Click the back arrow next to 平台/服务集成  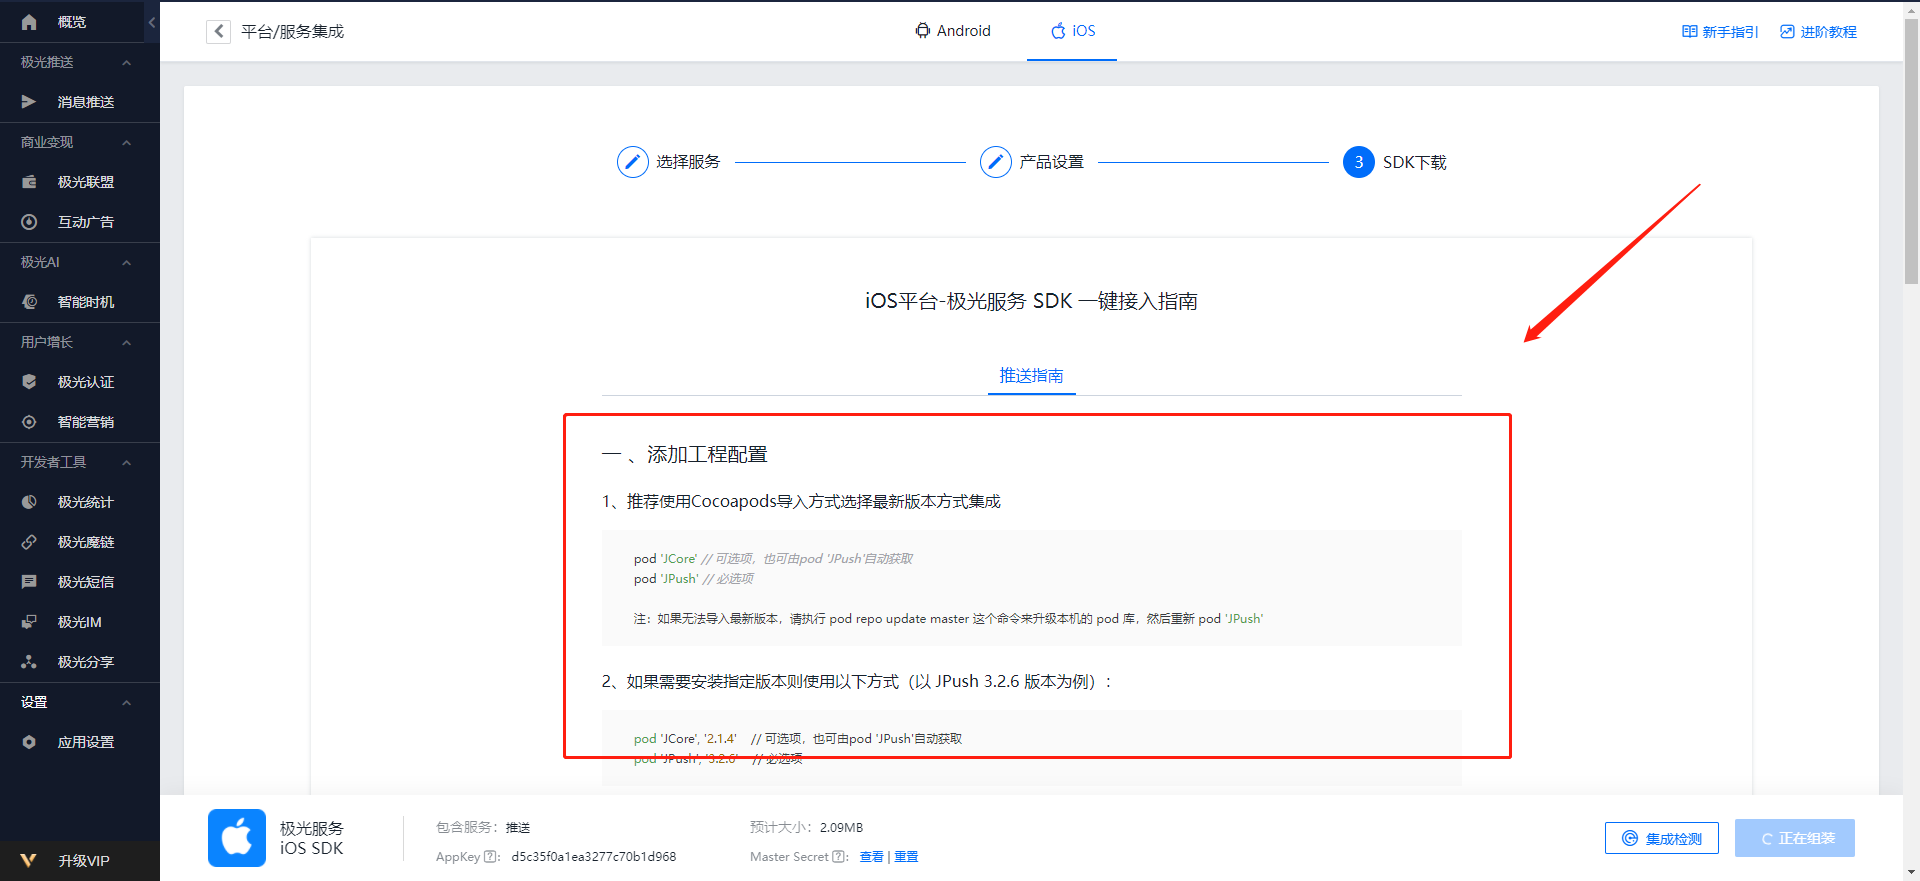[x=218, y=31]
